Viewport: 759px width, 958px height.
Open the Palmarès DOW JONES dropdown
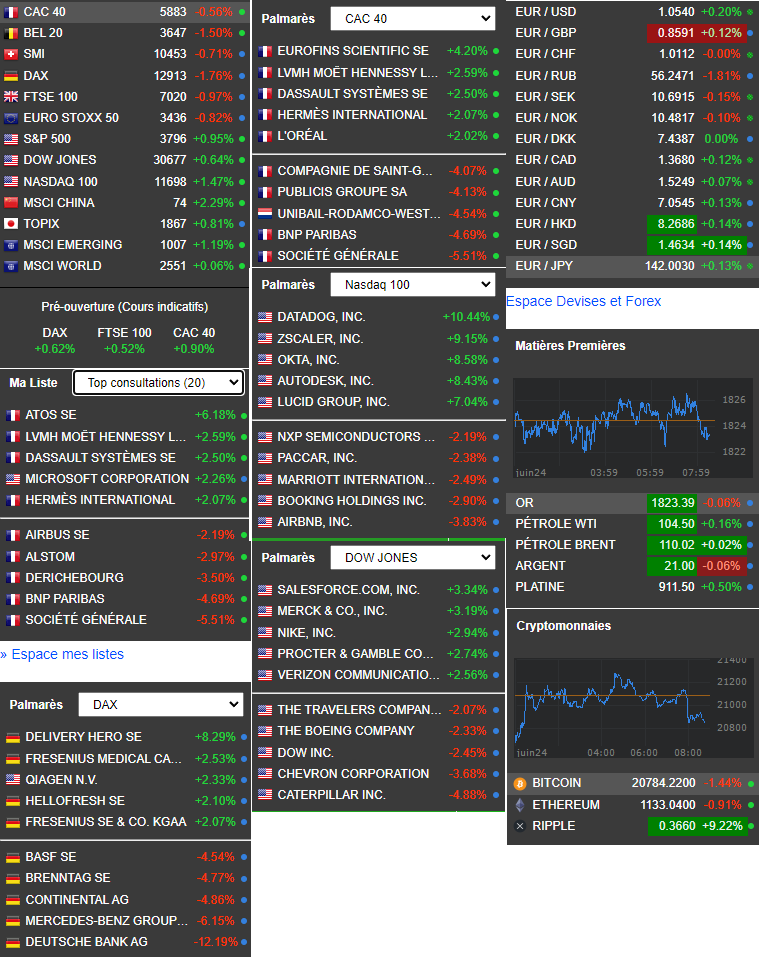tap(412, 557)
